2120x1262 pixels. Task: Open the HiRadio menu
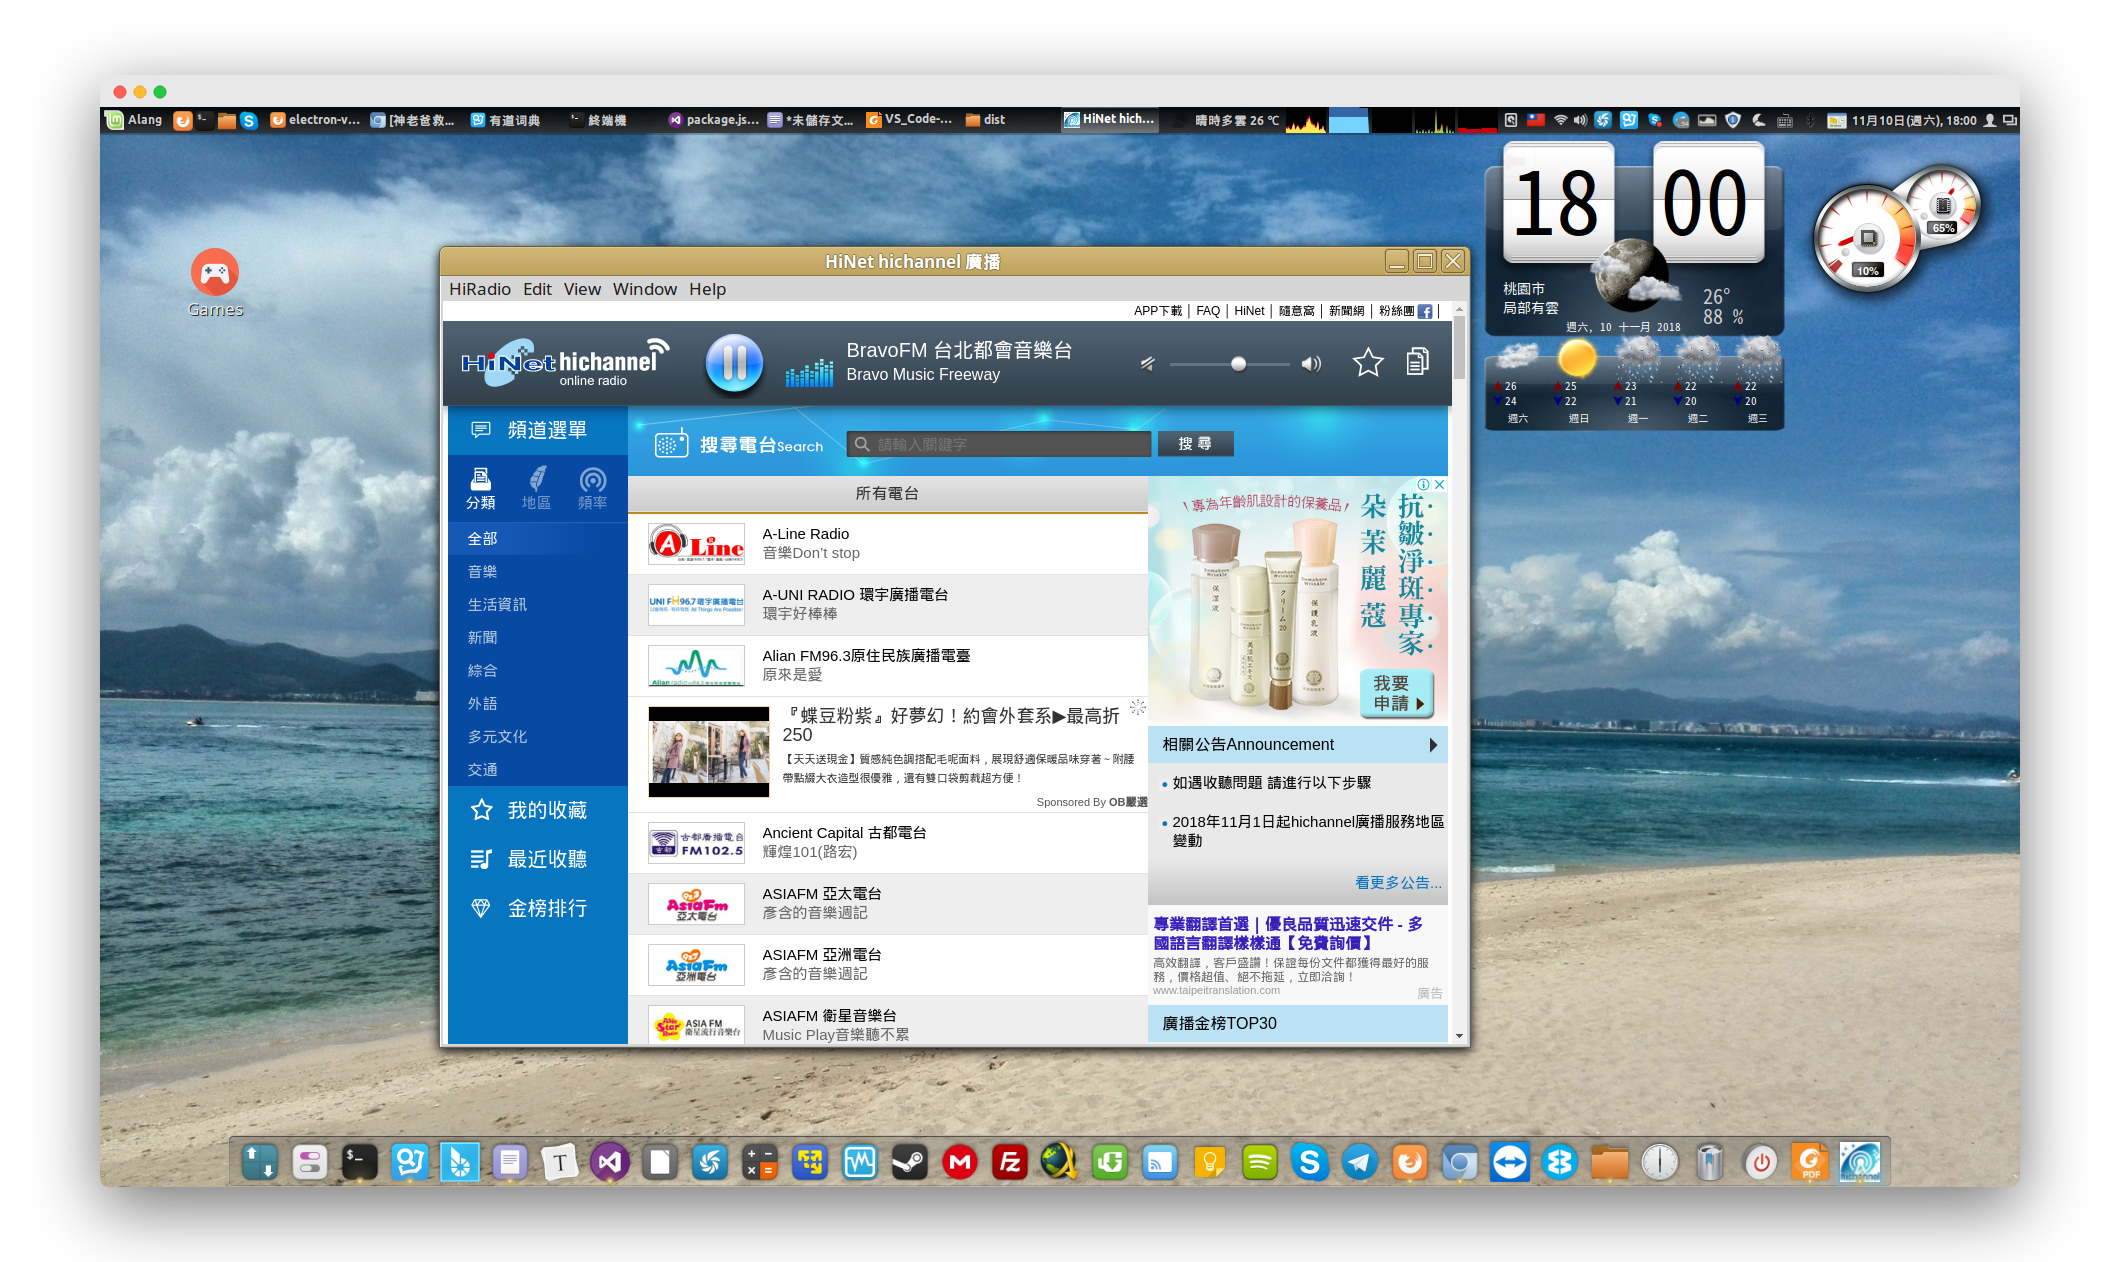479,289
